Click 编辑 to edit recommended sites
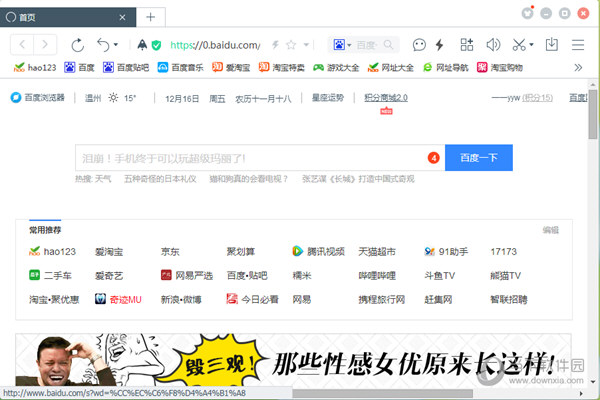Viewport: 600px width, 400px height. (550, 230)
